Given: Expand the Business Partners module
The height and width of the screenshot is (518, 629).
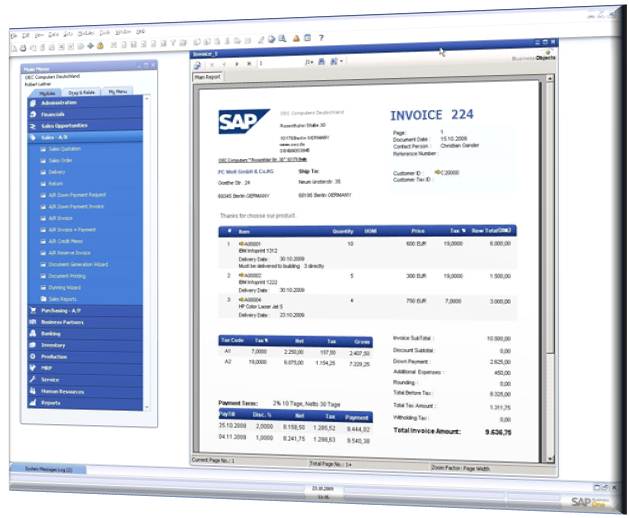Looking at the screenshot, I should pos(85,322).
